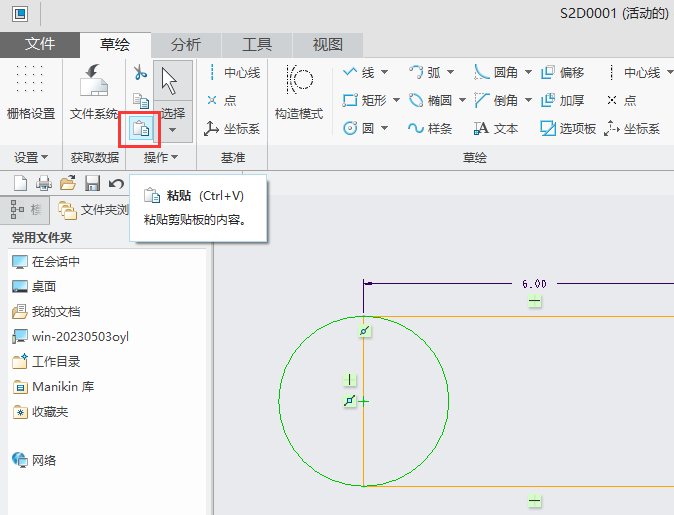Image resolution: width=674 pixels, height=515 pixels.
Task: Open the Desktop (桌面) folder
Action: click(34, 287)
